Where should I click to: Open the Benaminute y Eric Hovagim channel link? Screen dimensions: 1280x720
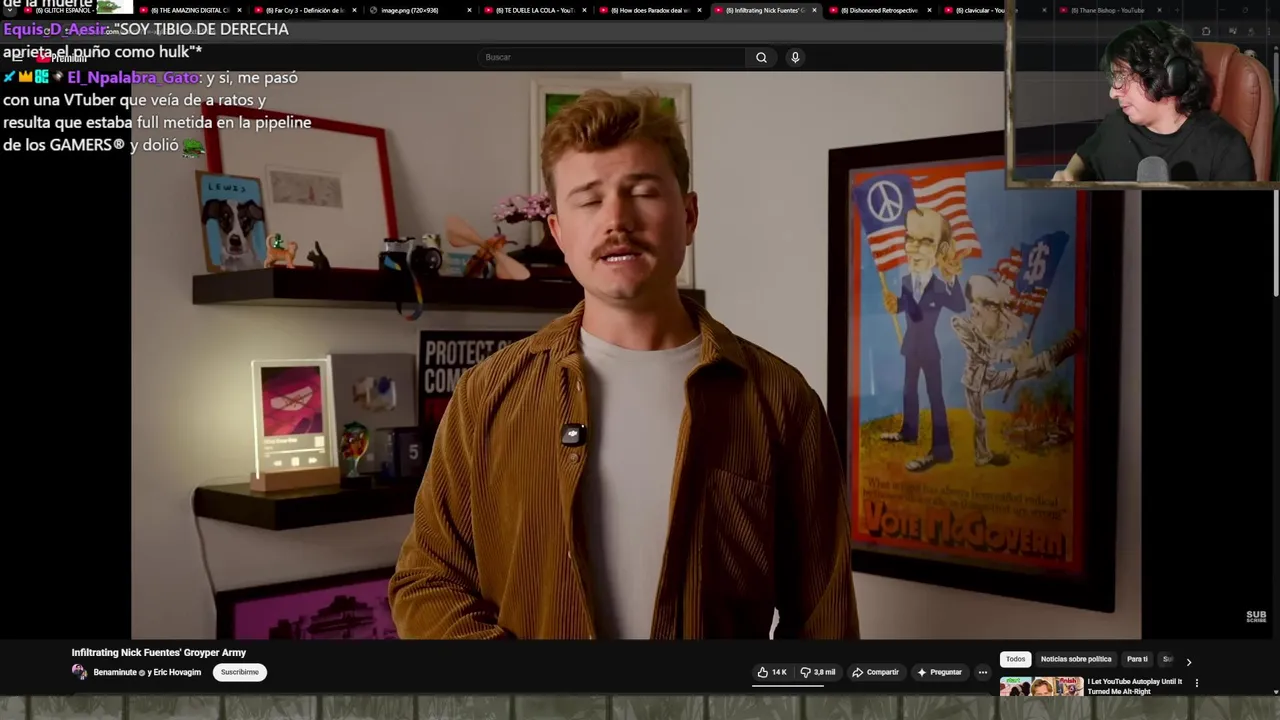click(147, 672)
